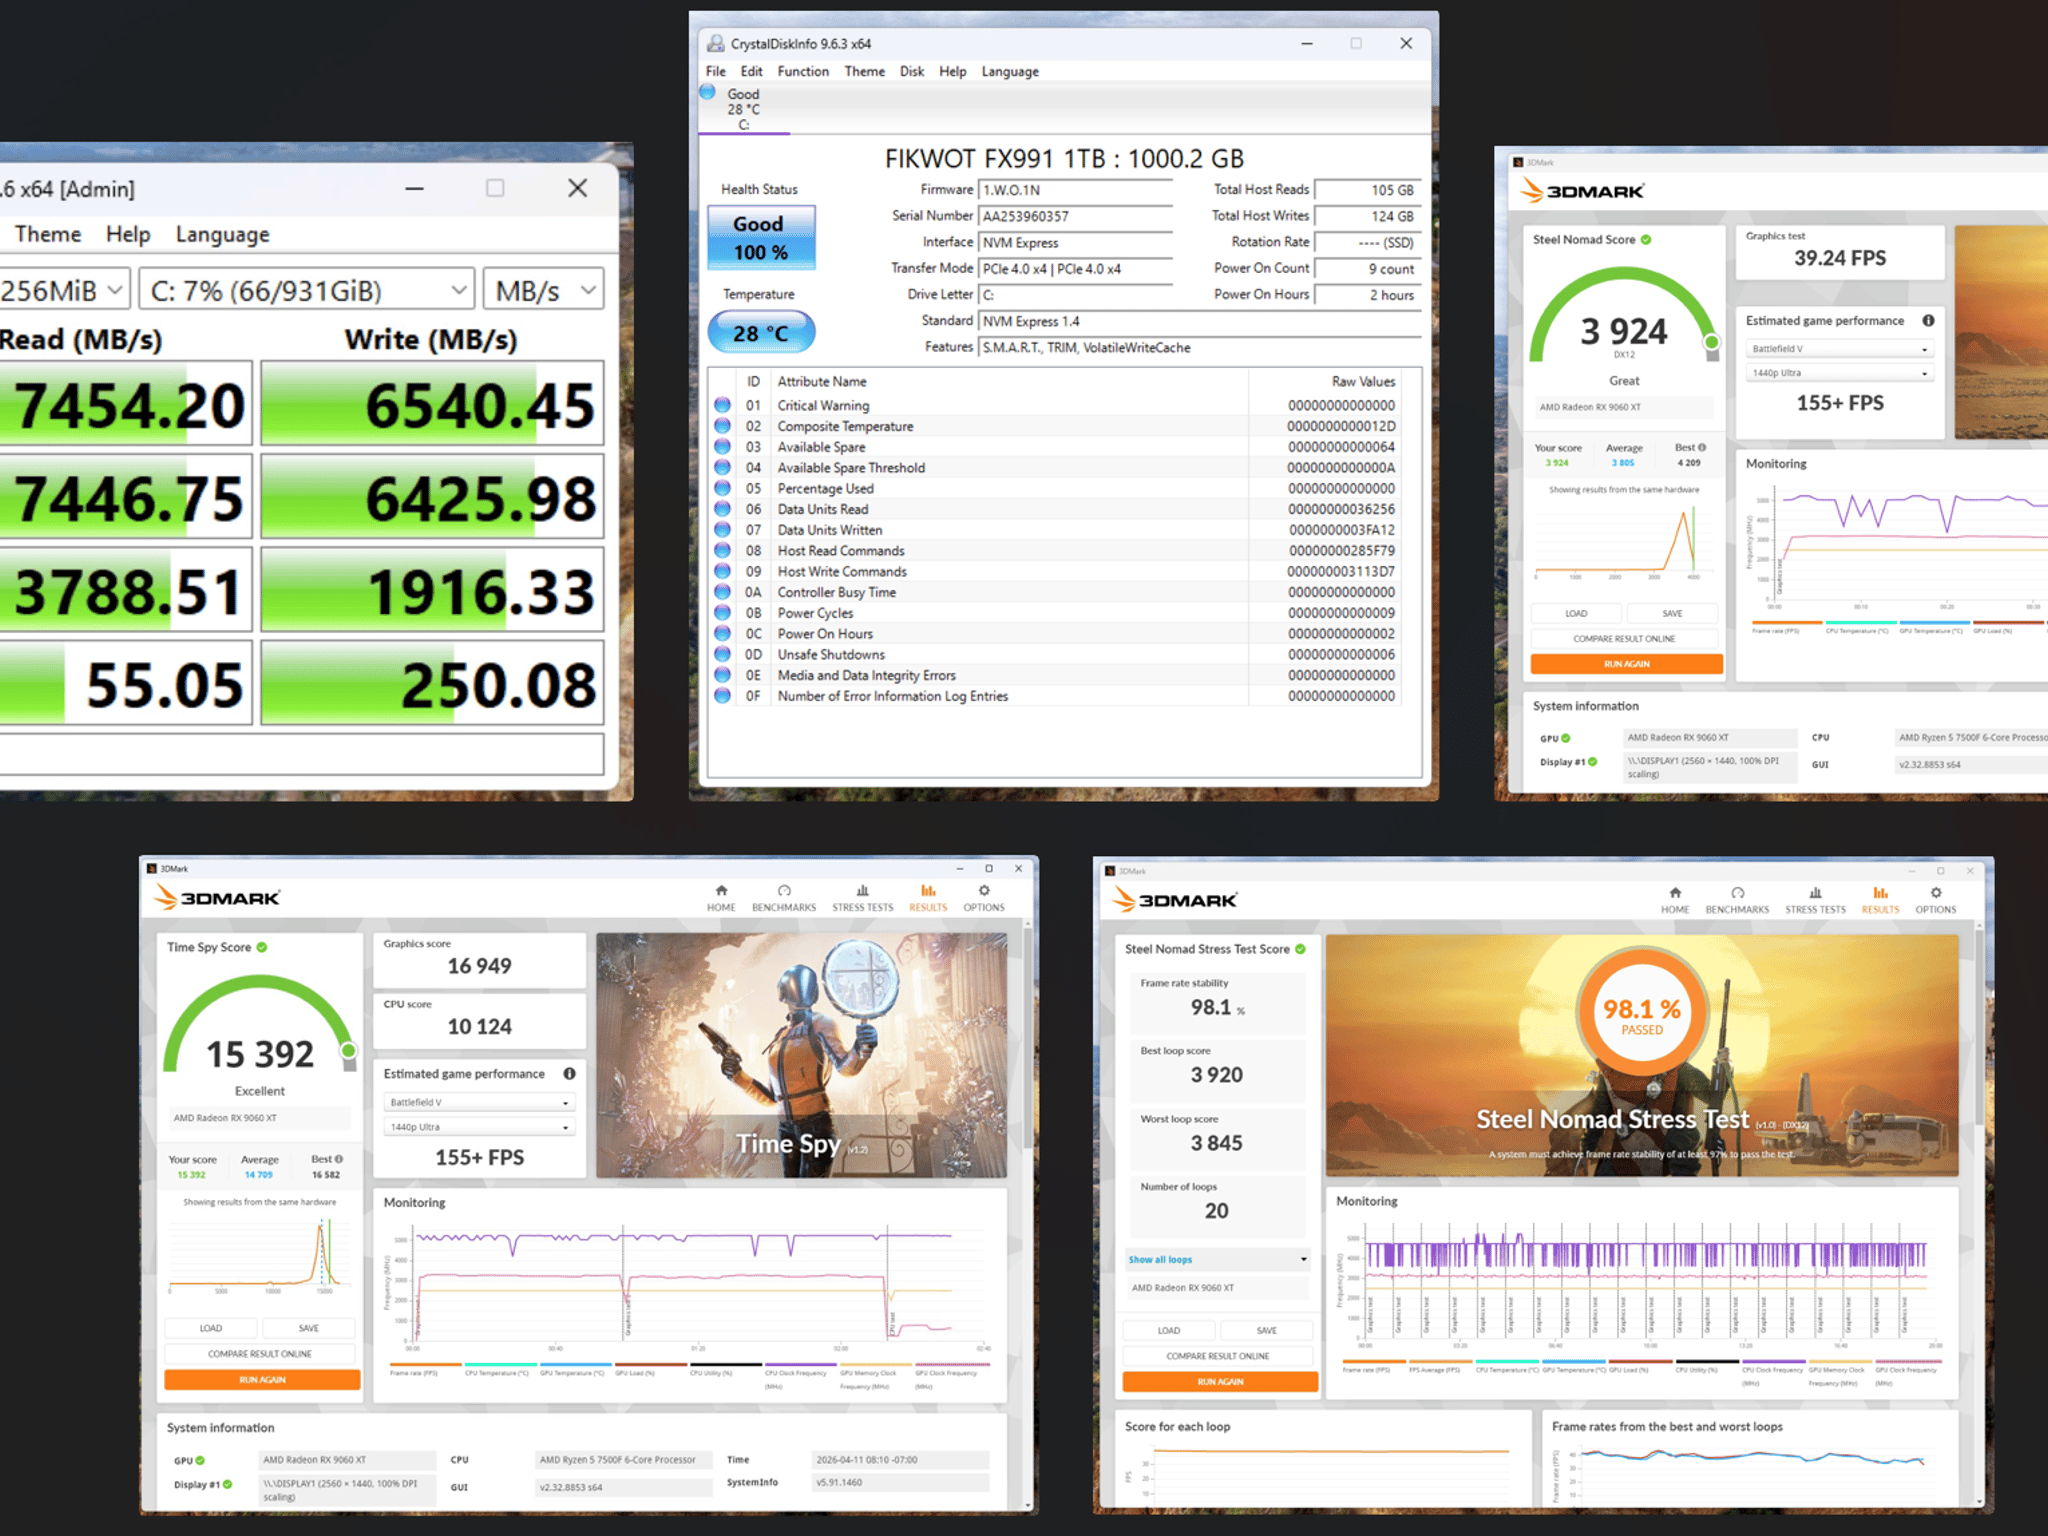This screenshot has height=1536, width=2048.
Task: Click COMPARE RESULT ONLINE in Stress Test window
Action: [1218, 1357]
